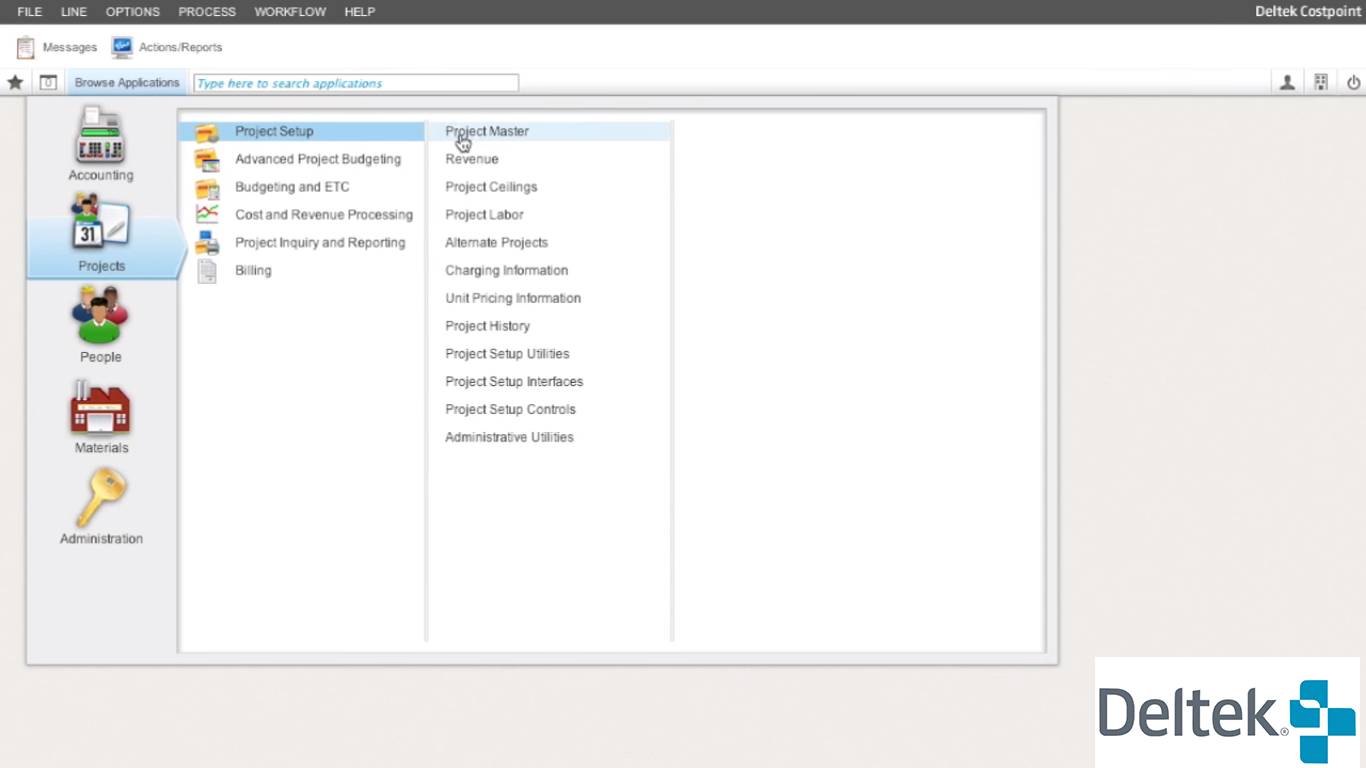The height and width of the screenshot is (768, 1366).
Task: Open the FILE menu
Action: point(30,12)
